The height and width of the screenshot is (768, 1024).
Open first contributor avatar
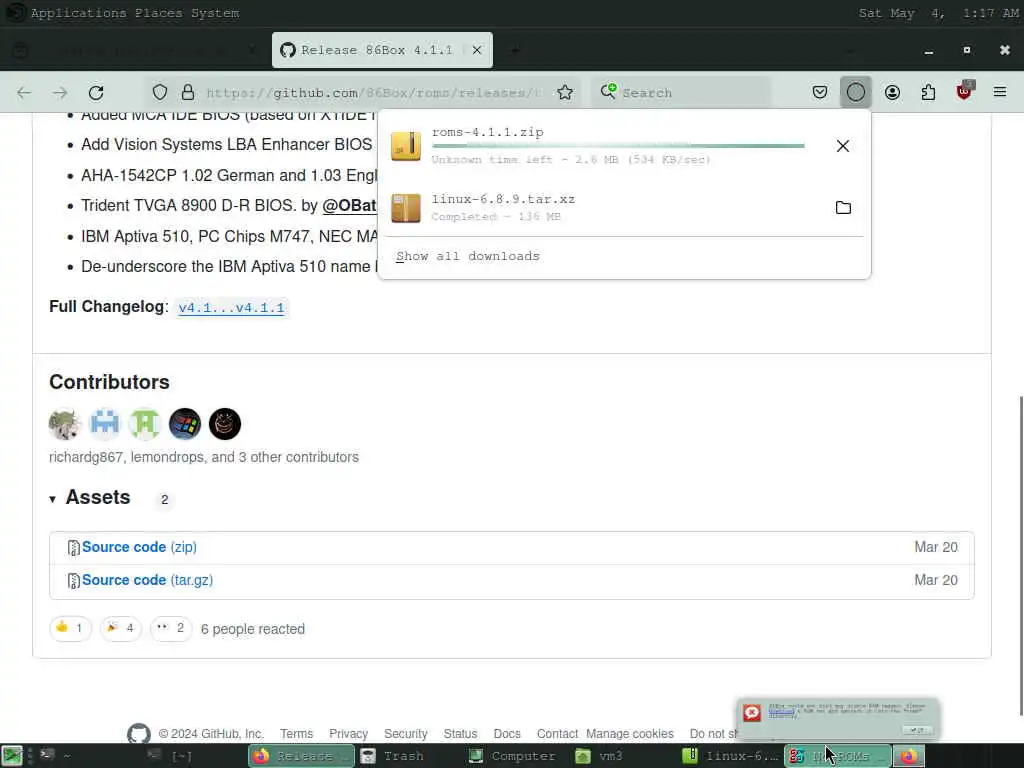pyautogui.click(x=65, y=424)
